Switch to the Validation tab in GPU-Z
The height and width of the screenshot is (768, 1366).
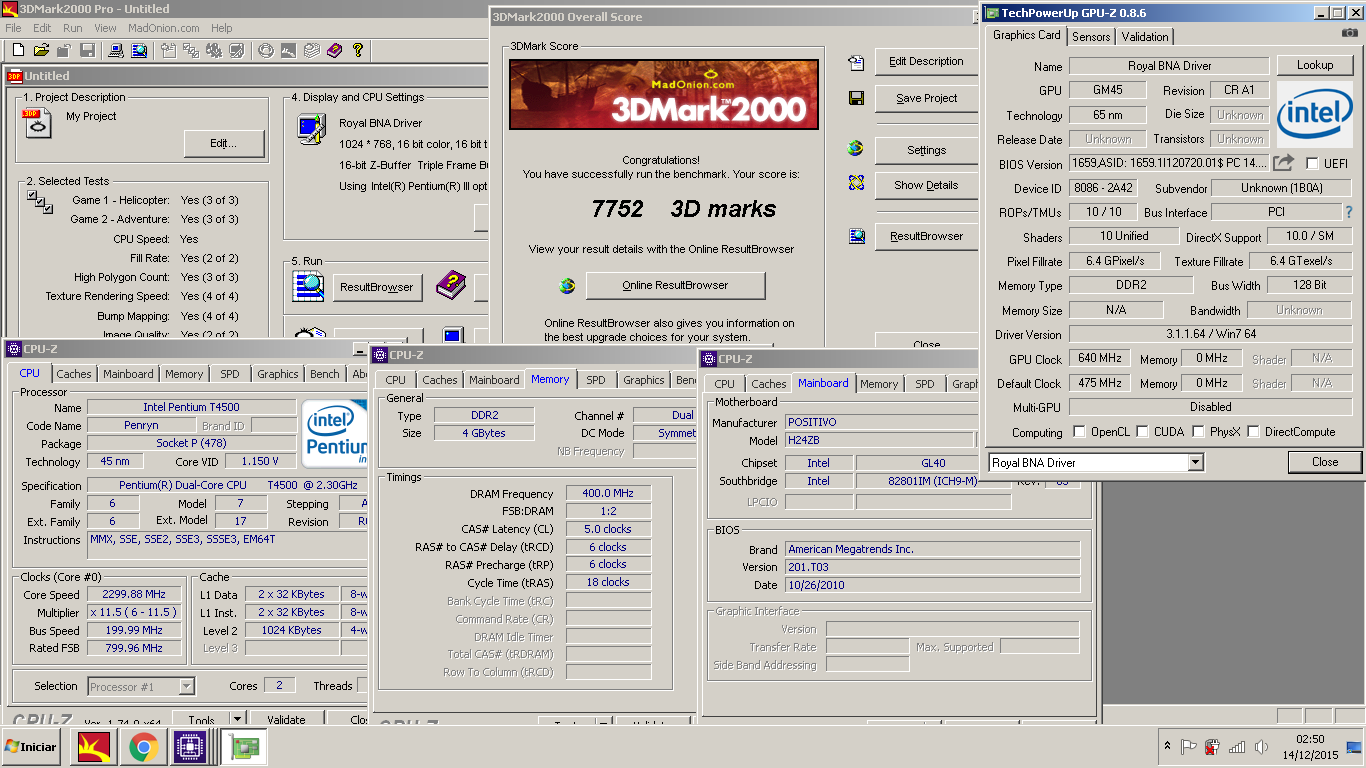1145,36
